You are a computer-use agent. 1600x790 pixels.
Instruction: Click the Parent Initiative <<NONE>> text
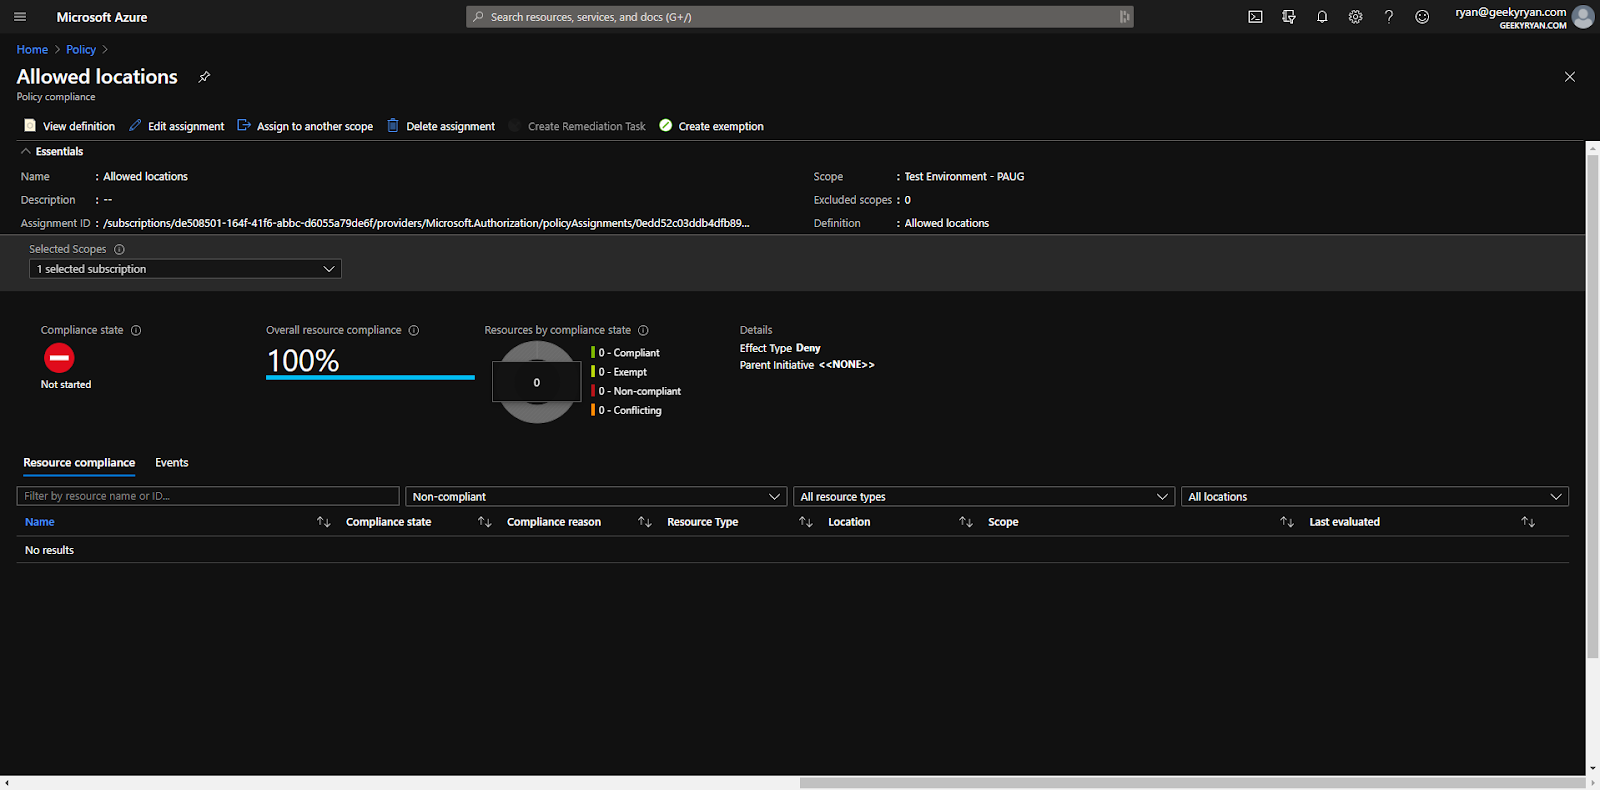[x=807, y=365]
